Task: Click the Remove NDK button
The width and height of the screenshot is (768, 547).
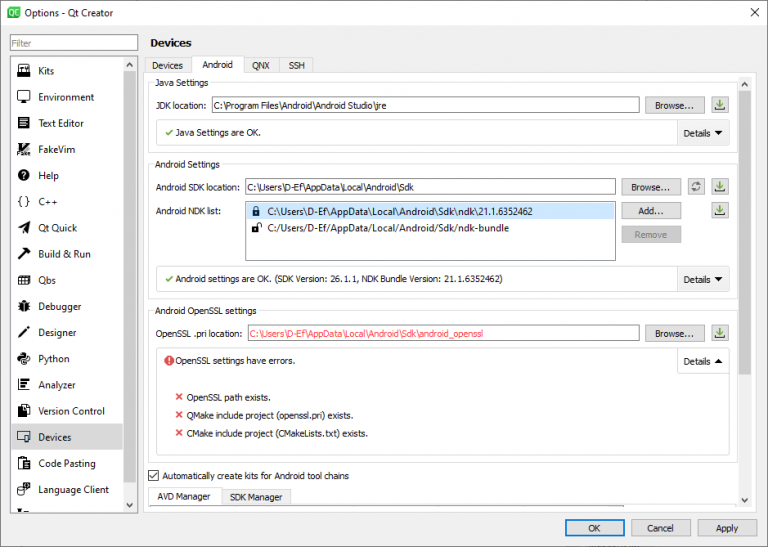Action: (651, 235)
